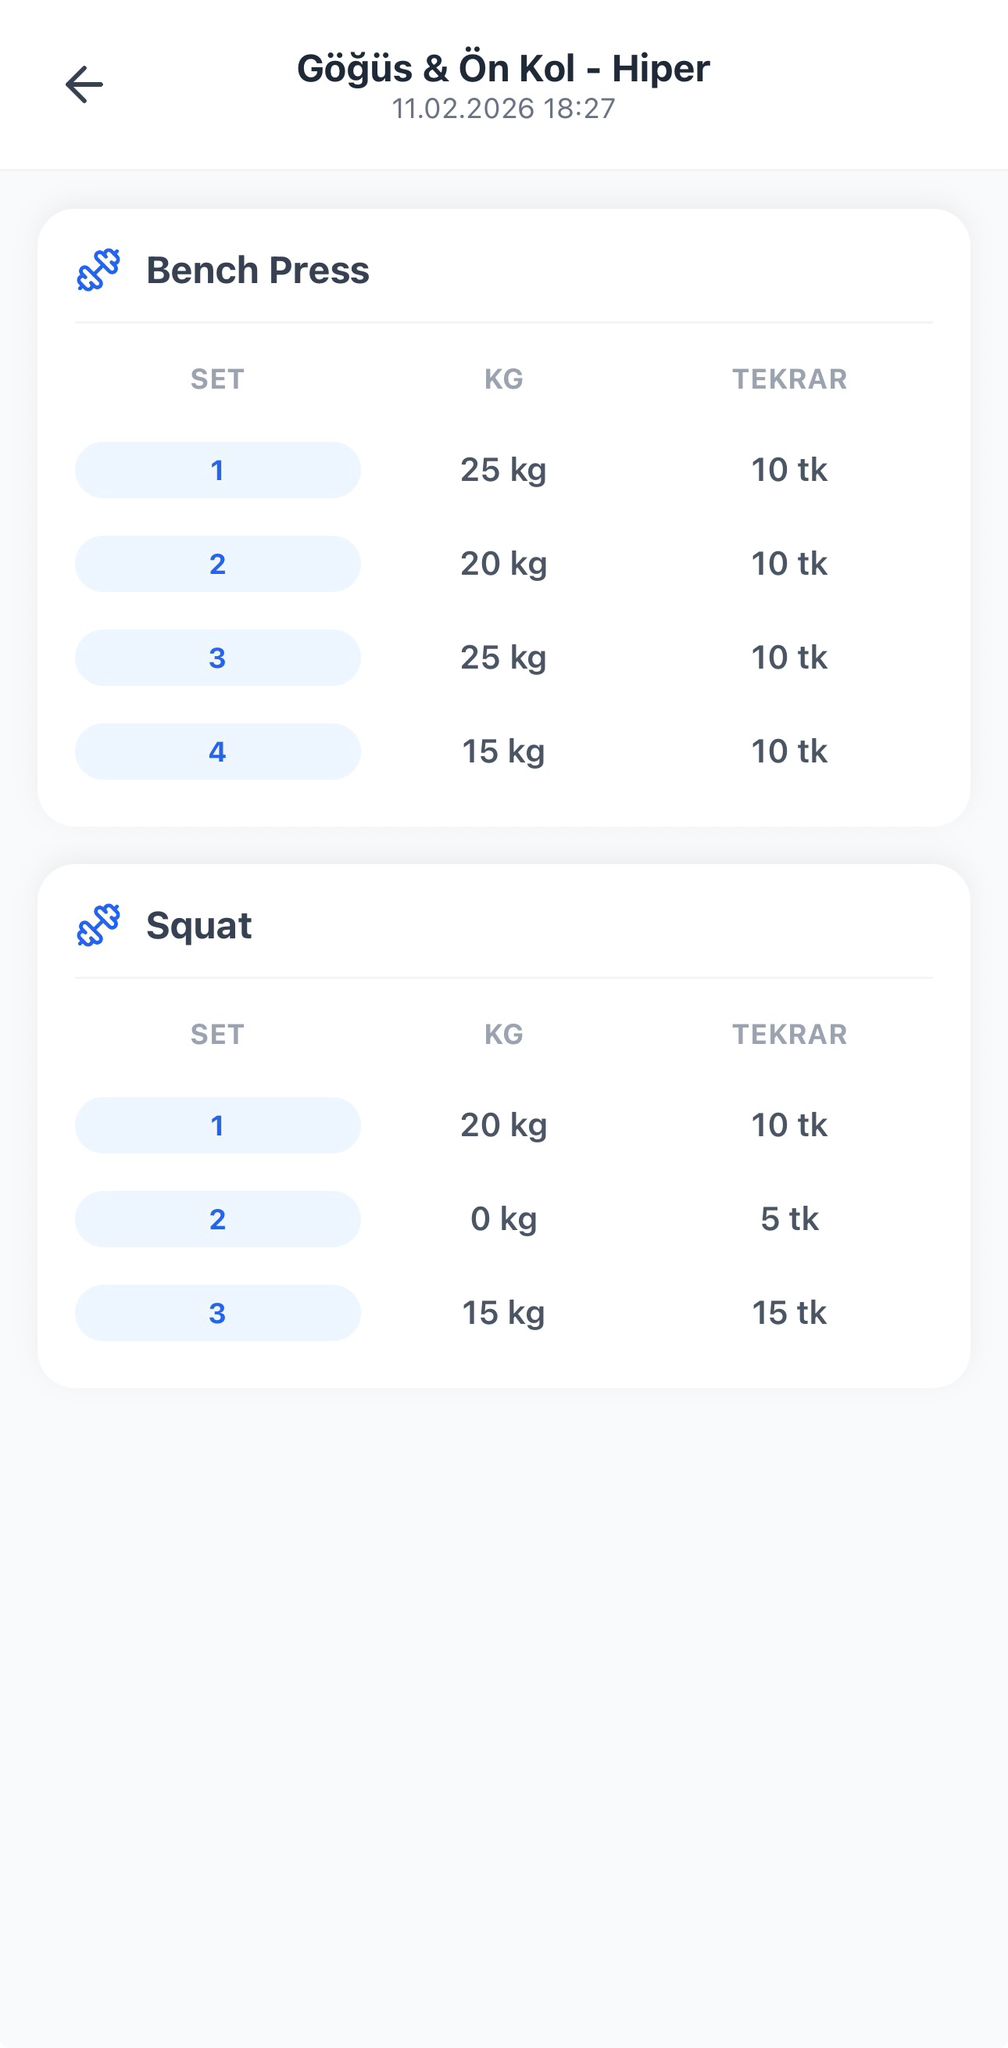
Task: Select Bench Press set 2 badge
Action: click(x=217, y=564)
